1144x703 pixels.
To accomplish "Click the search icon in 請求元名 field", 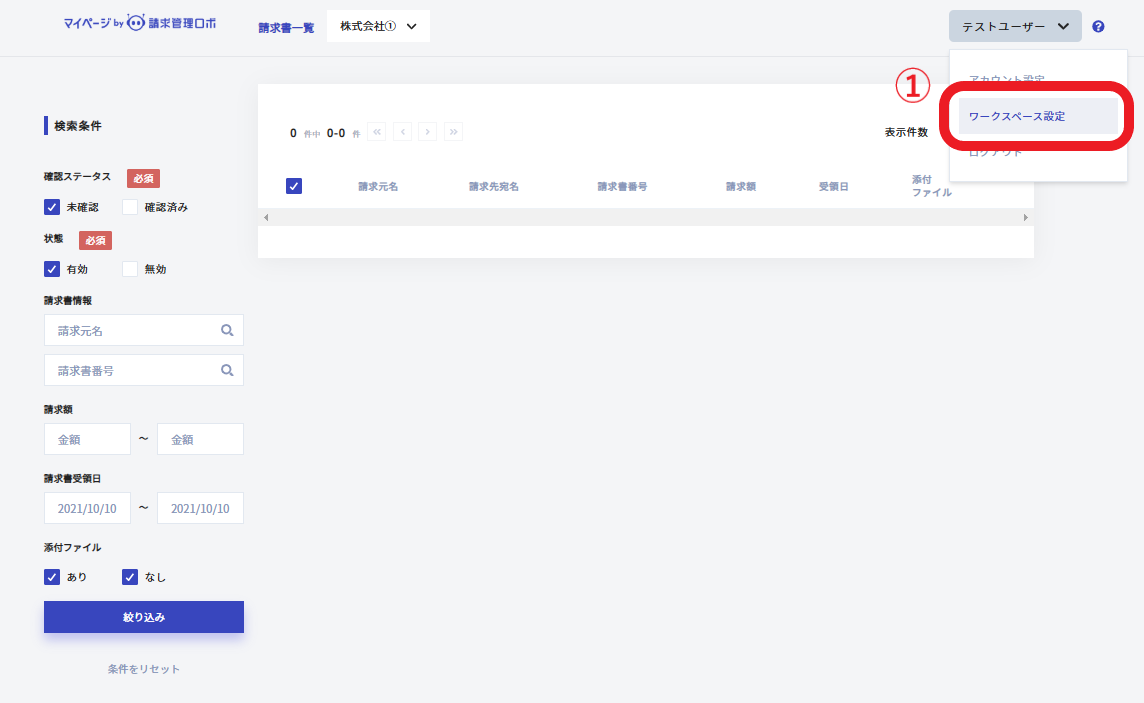I will tap(228, 330).
